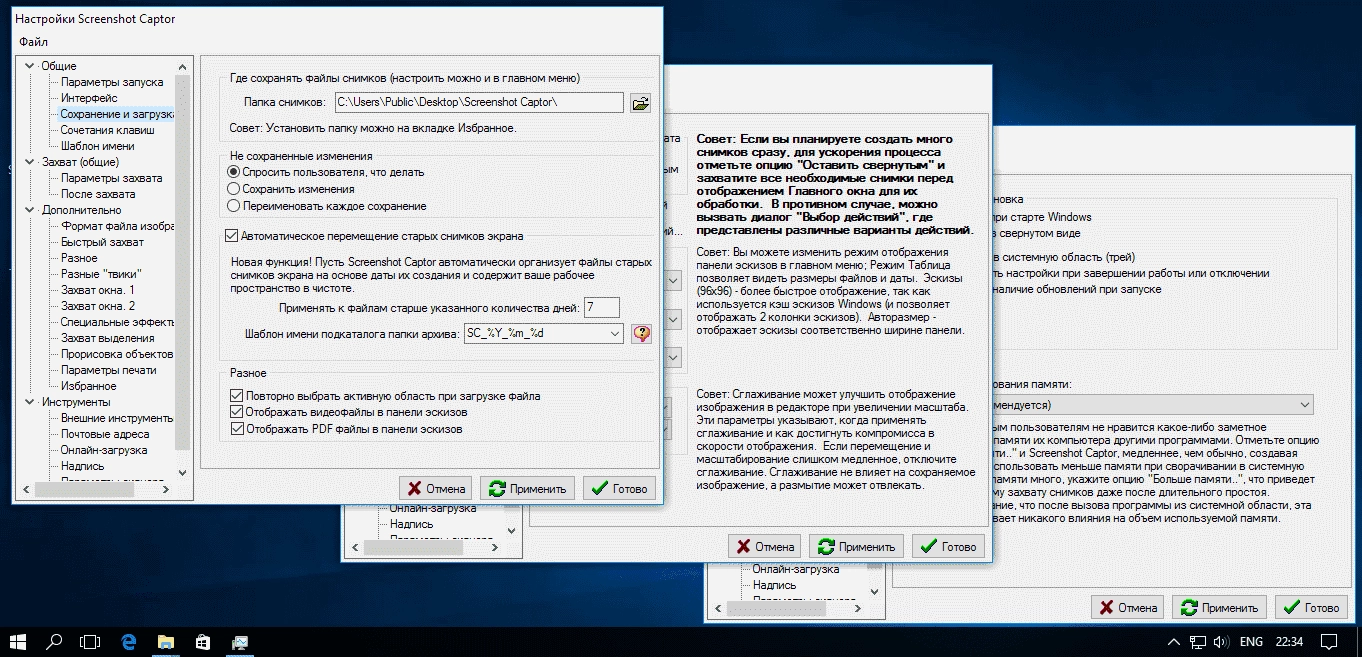Click Применить in the rearmost window
This screenshot has height=657, width=1362.
(1220, 608)
